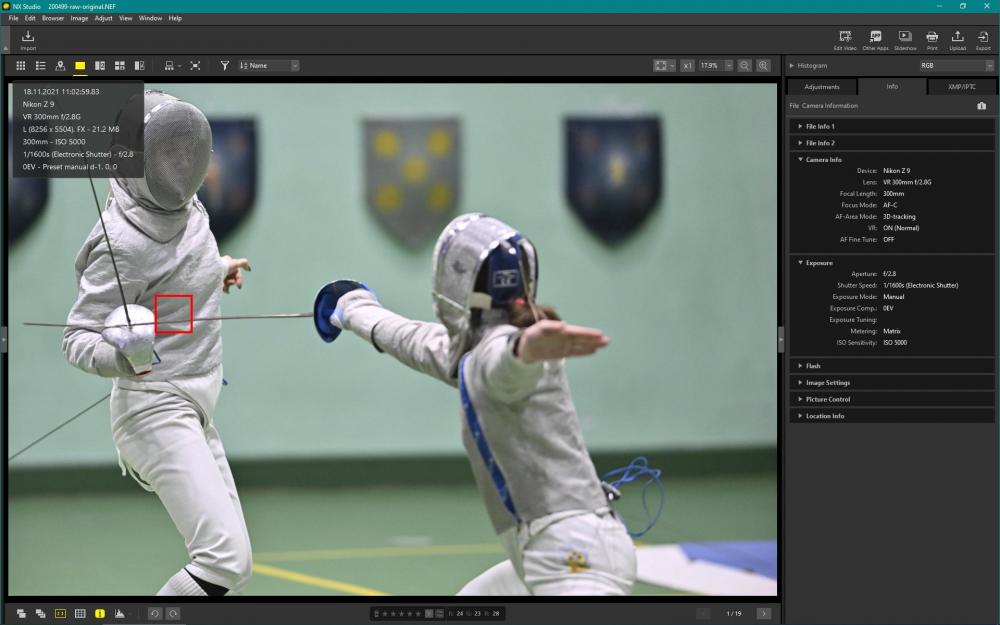Switch to thumbnail list view
This screenshot has height=625, width=1000.
40,66
